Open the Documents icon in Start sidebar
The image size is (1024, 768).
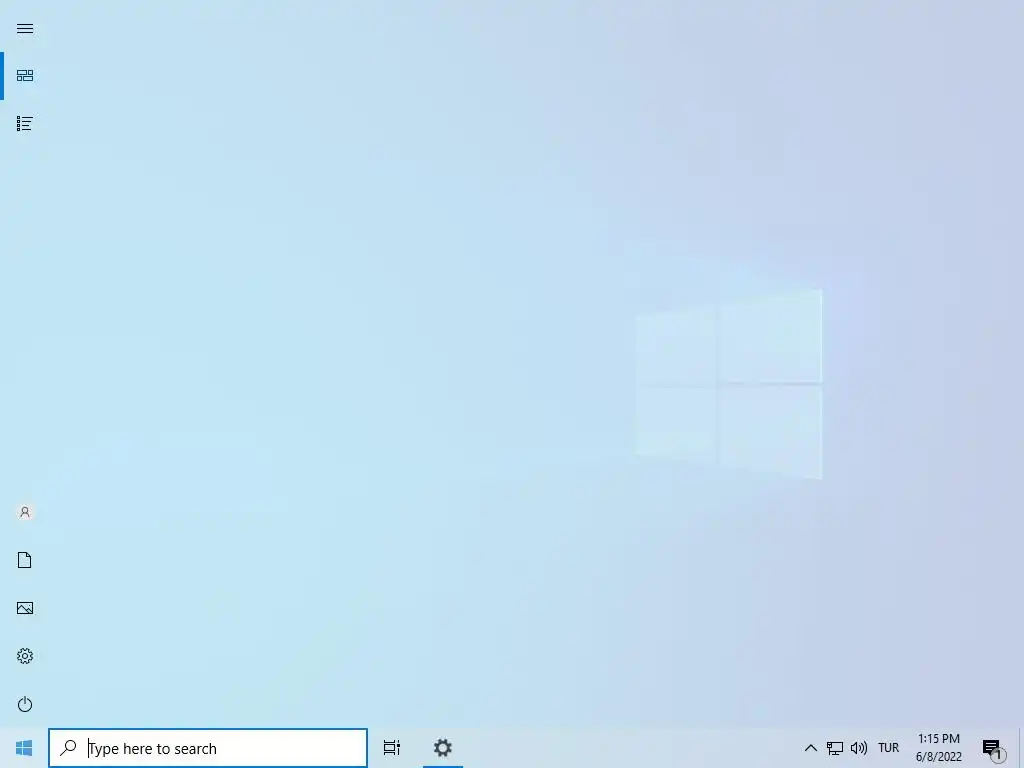pyautogui.click(x=25, y=560)
